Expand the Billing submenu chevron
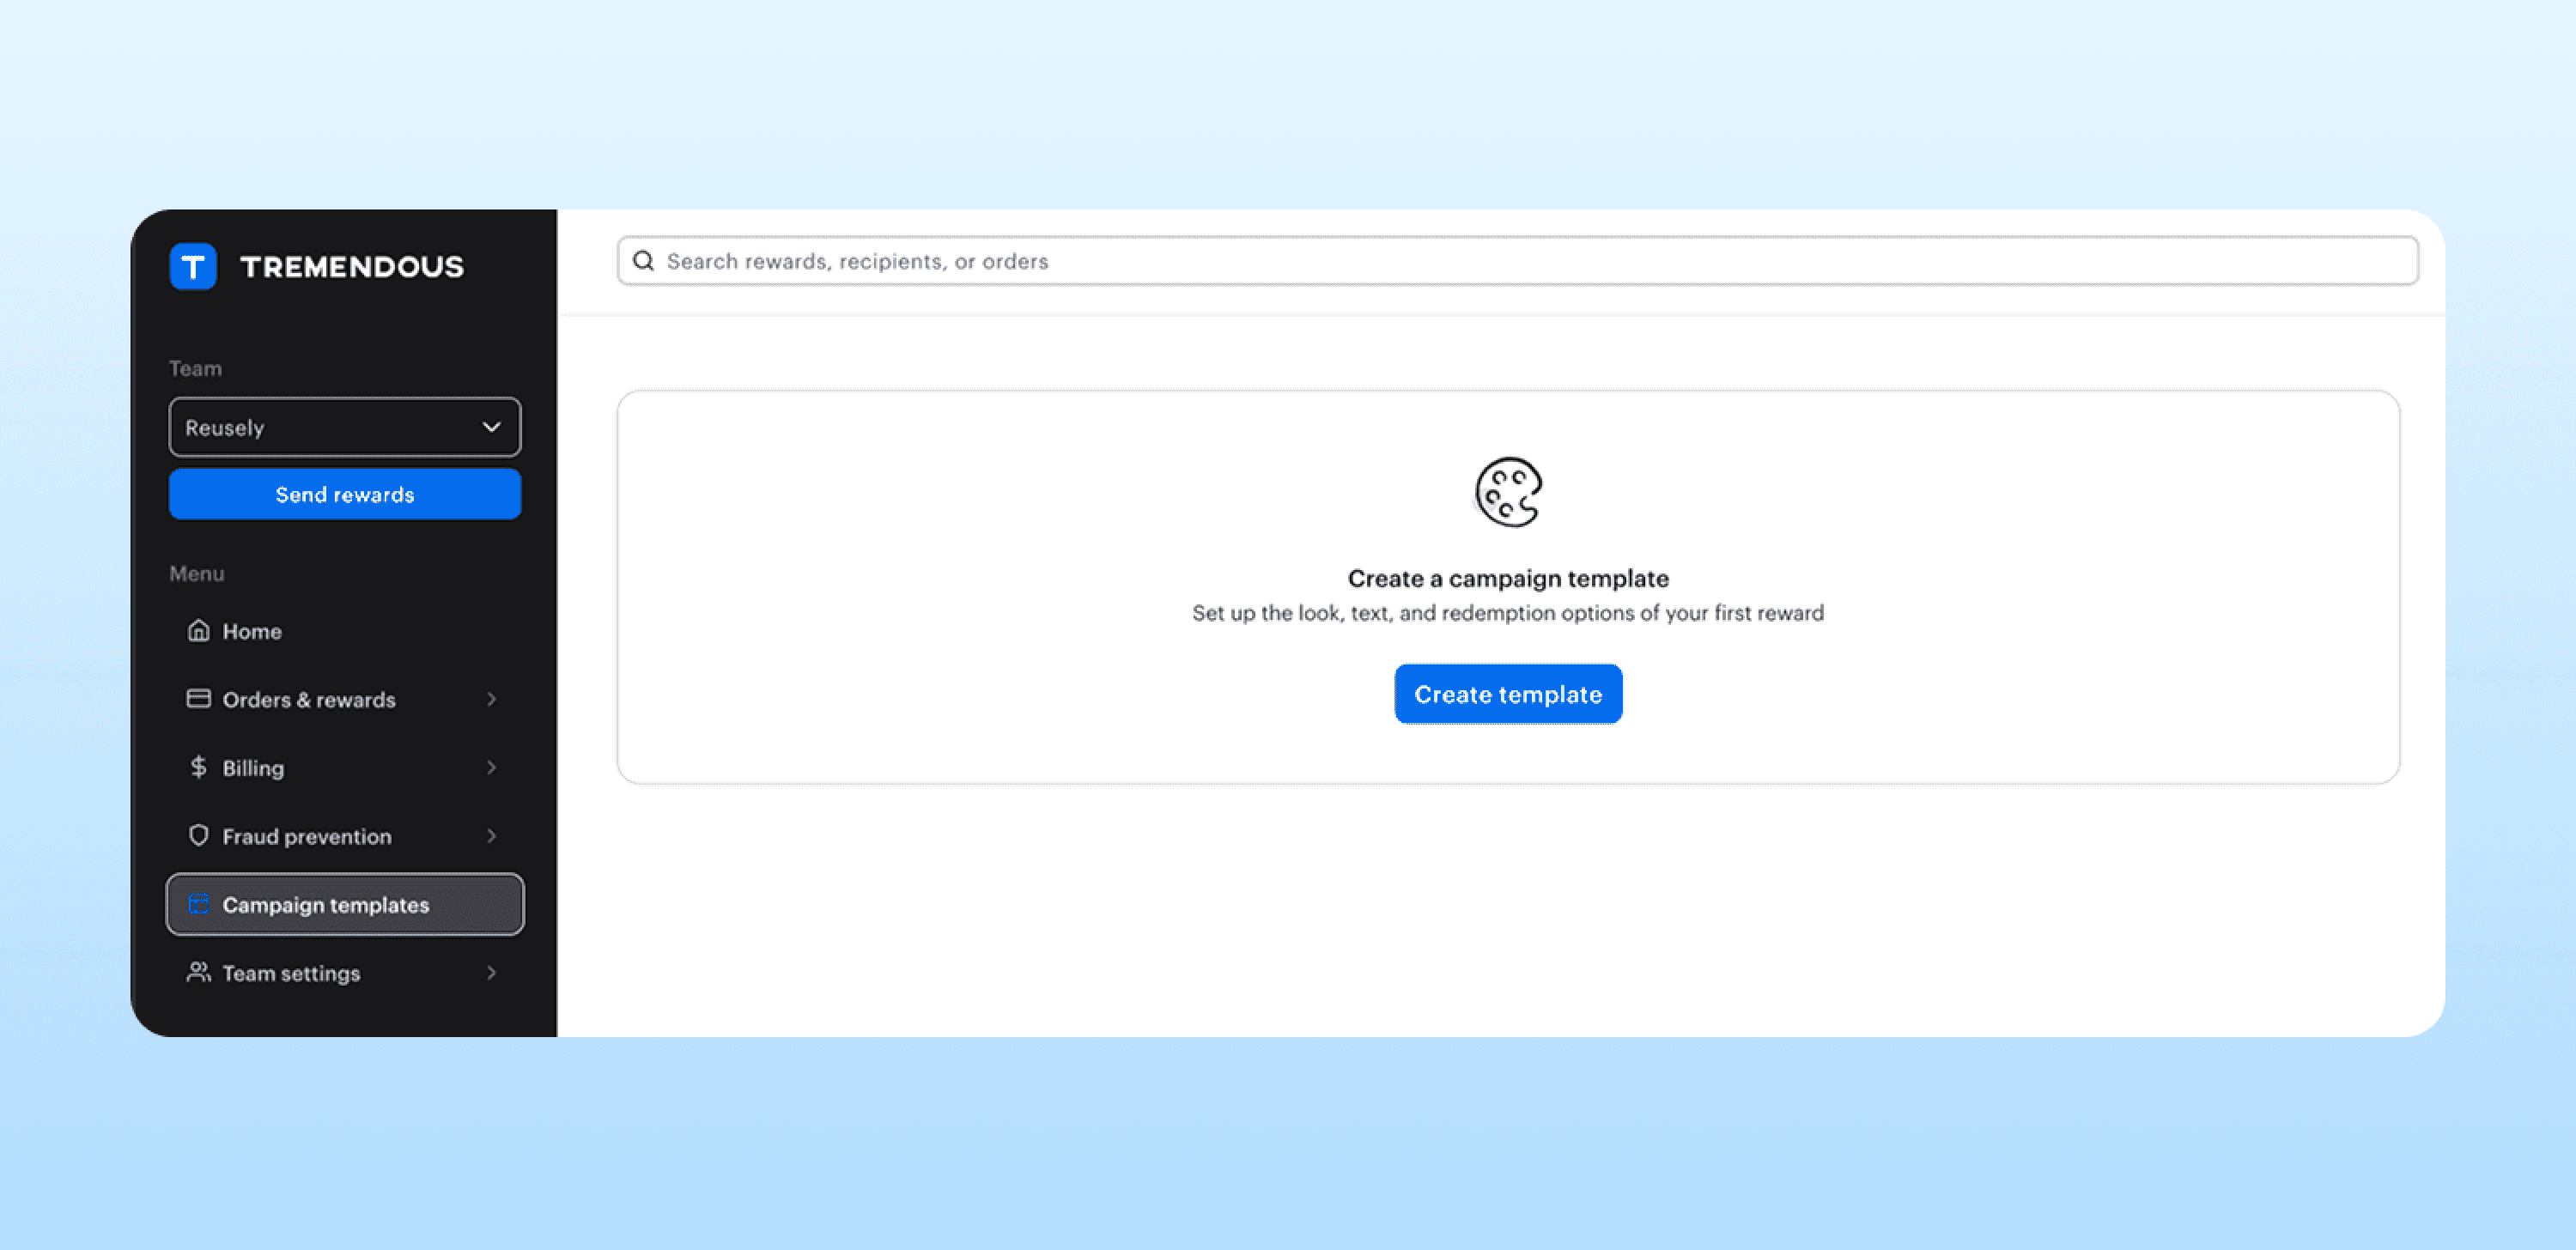 click(x=491, y=767)
